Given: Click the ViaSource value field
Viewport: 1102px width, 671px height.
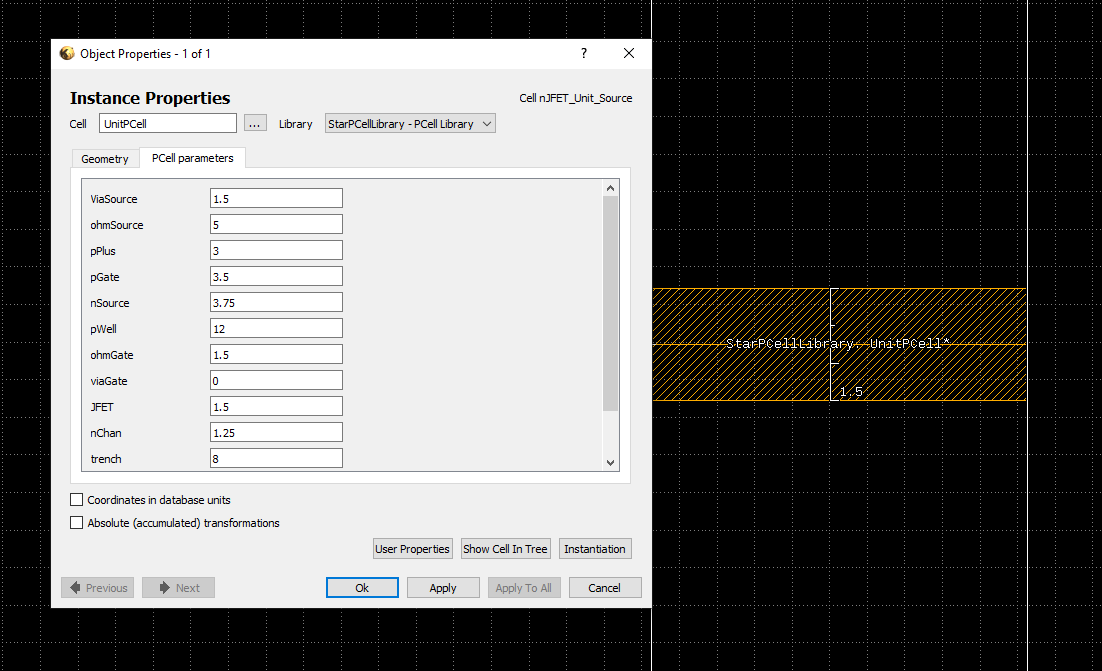Looking at the screenshot, I should 276,199.
